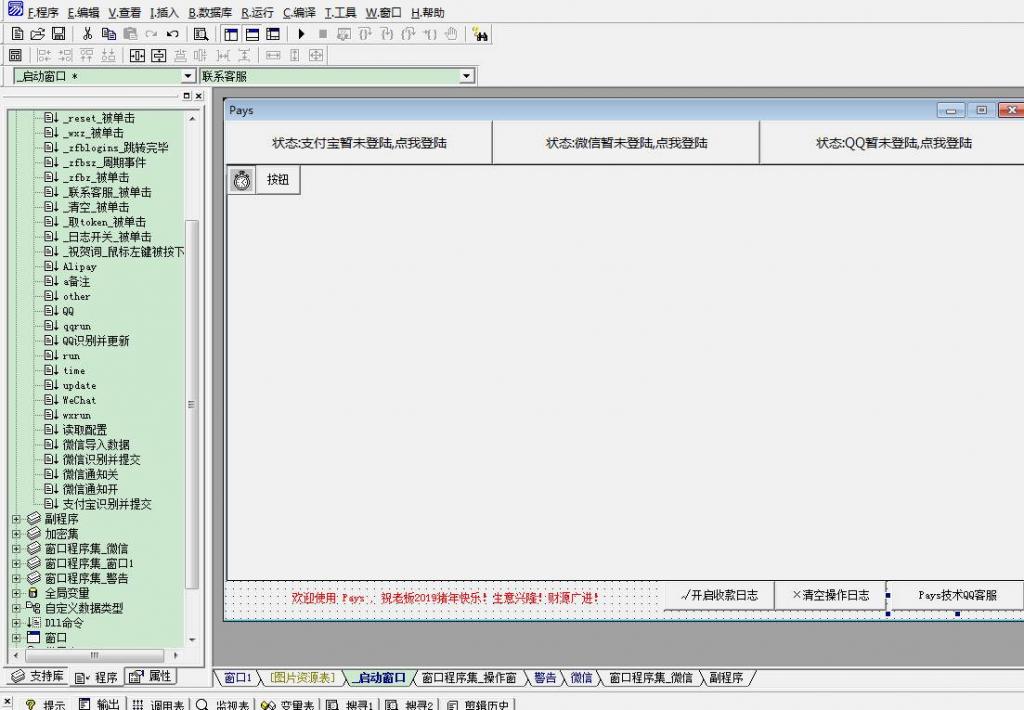Open the find dialog via the magnifier icon
1024x710 pixels.
click(x=201, y=33)
